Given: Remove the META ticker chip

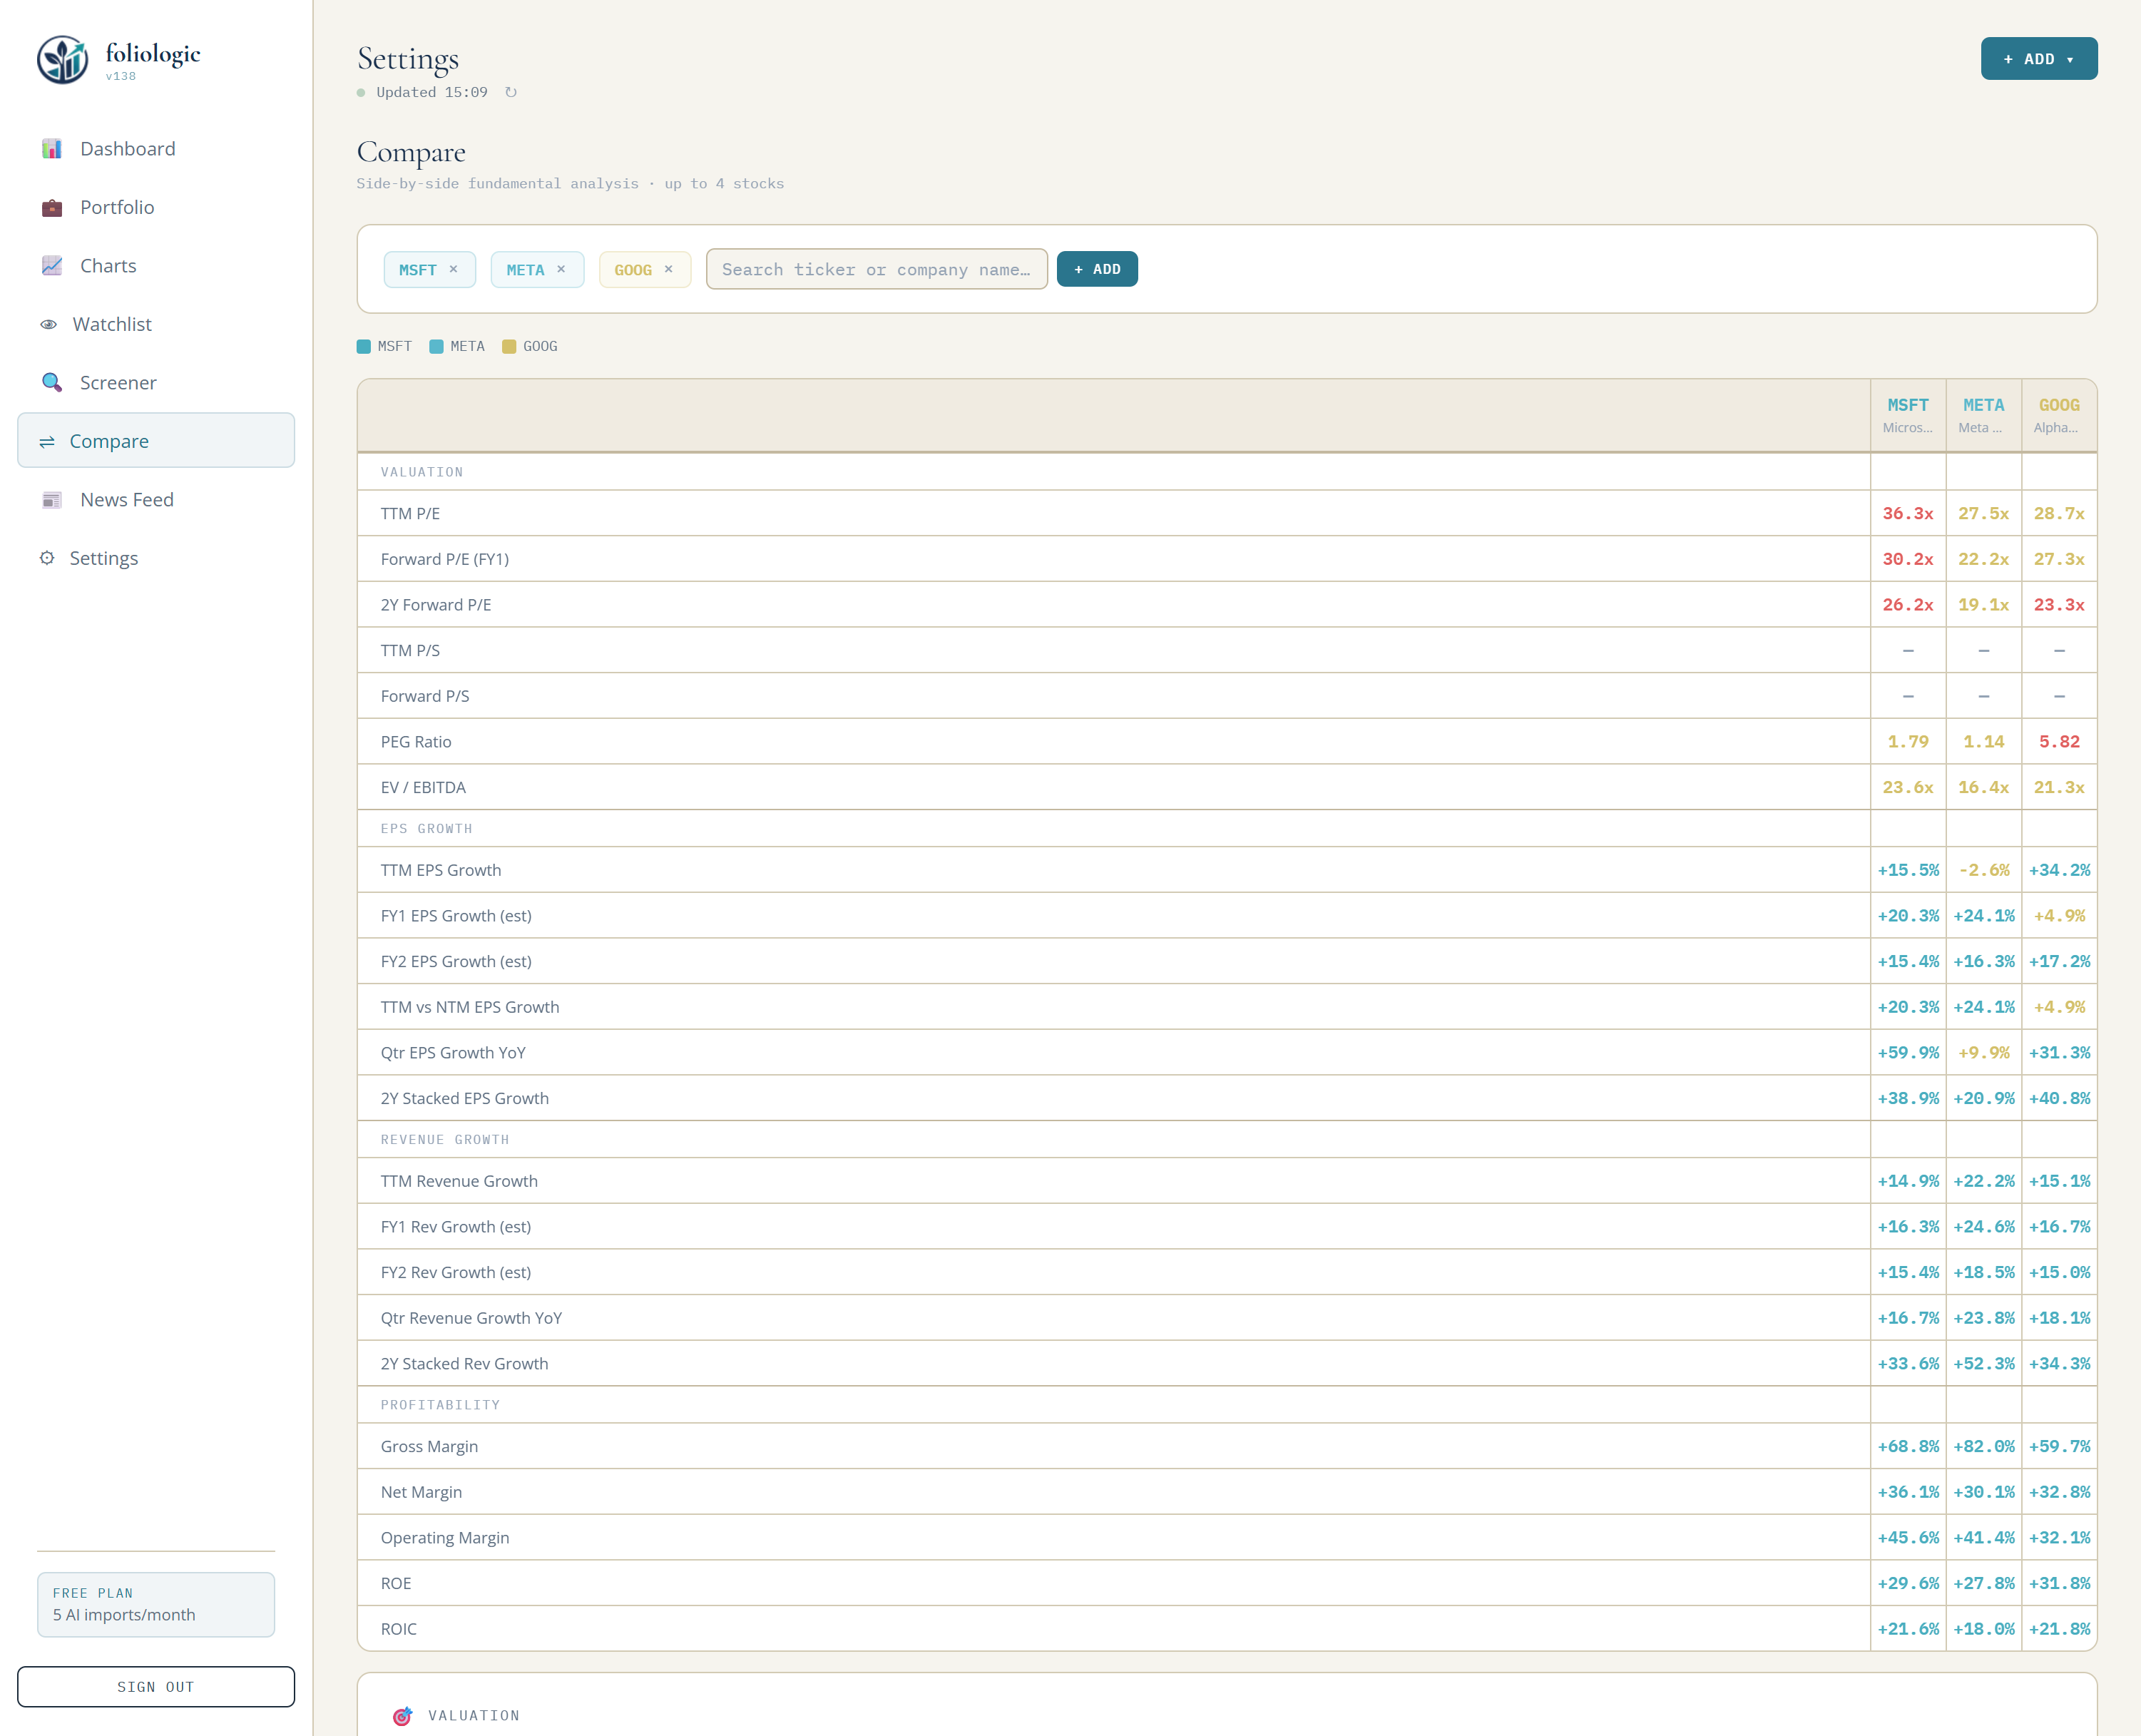Looking at the screenshot, I should pyautogui.click(x=561, y=269).
